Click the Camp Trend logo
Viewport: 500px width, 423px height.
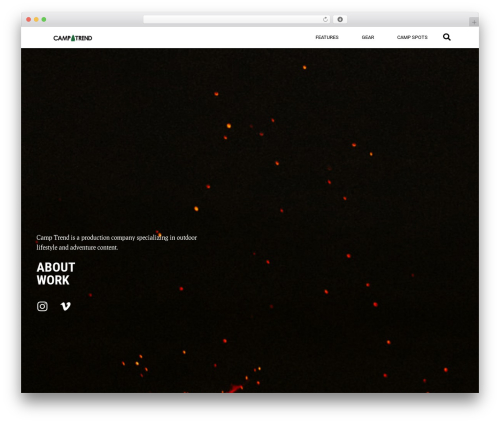pos(73,38)
